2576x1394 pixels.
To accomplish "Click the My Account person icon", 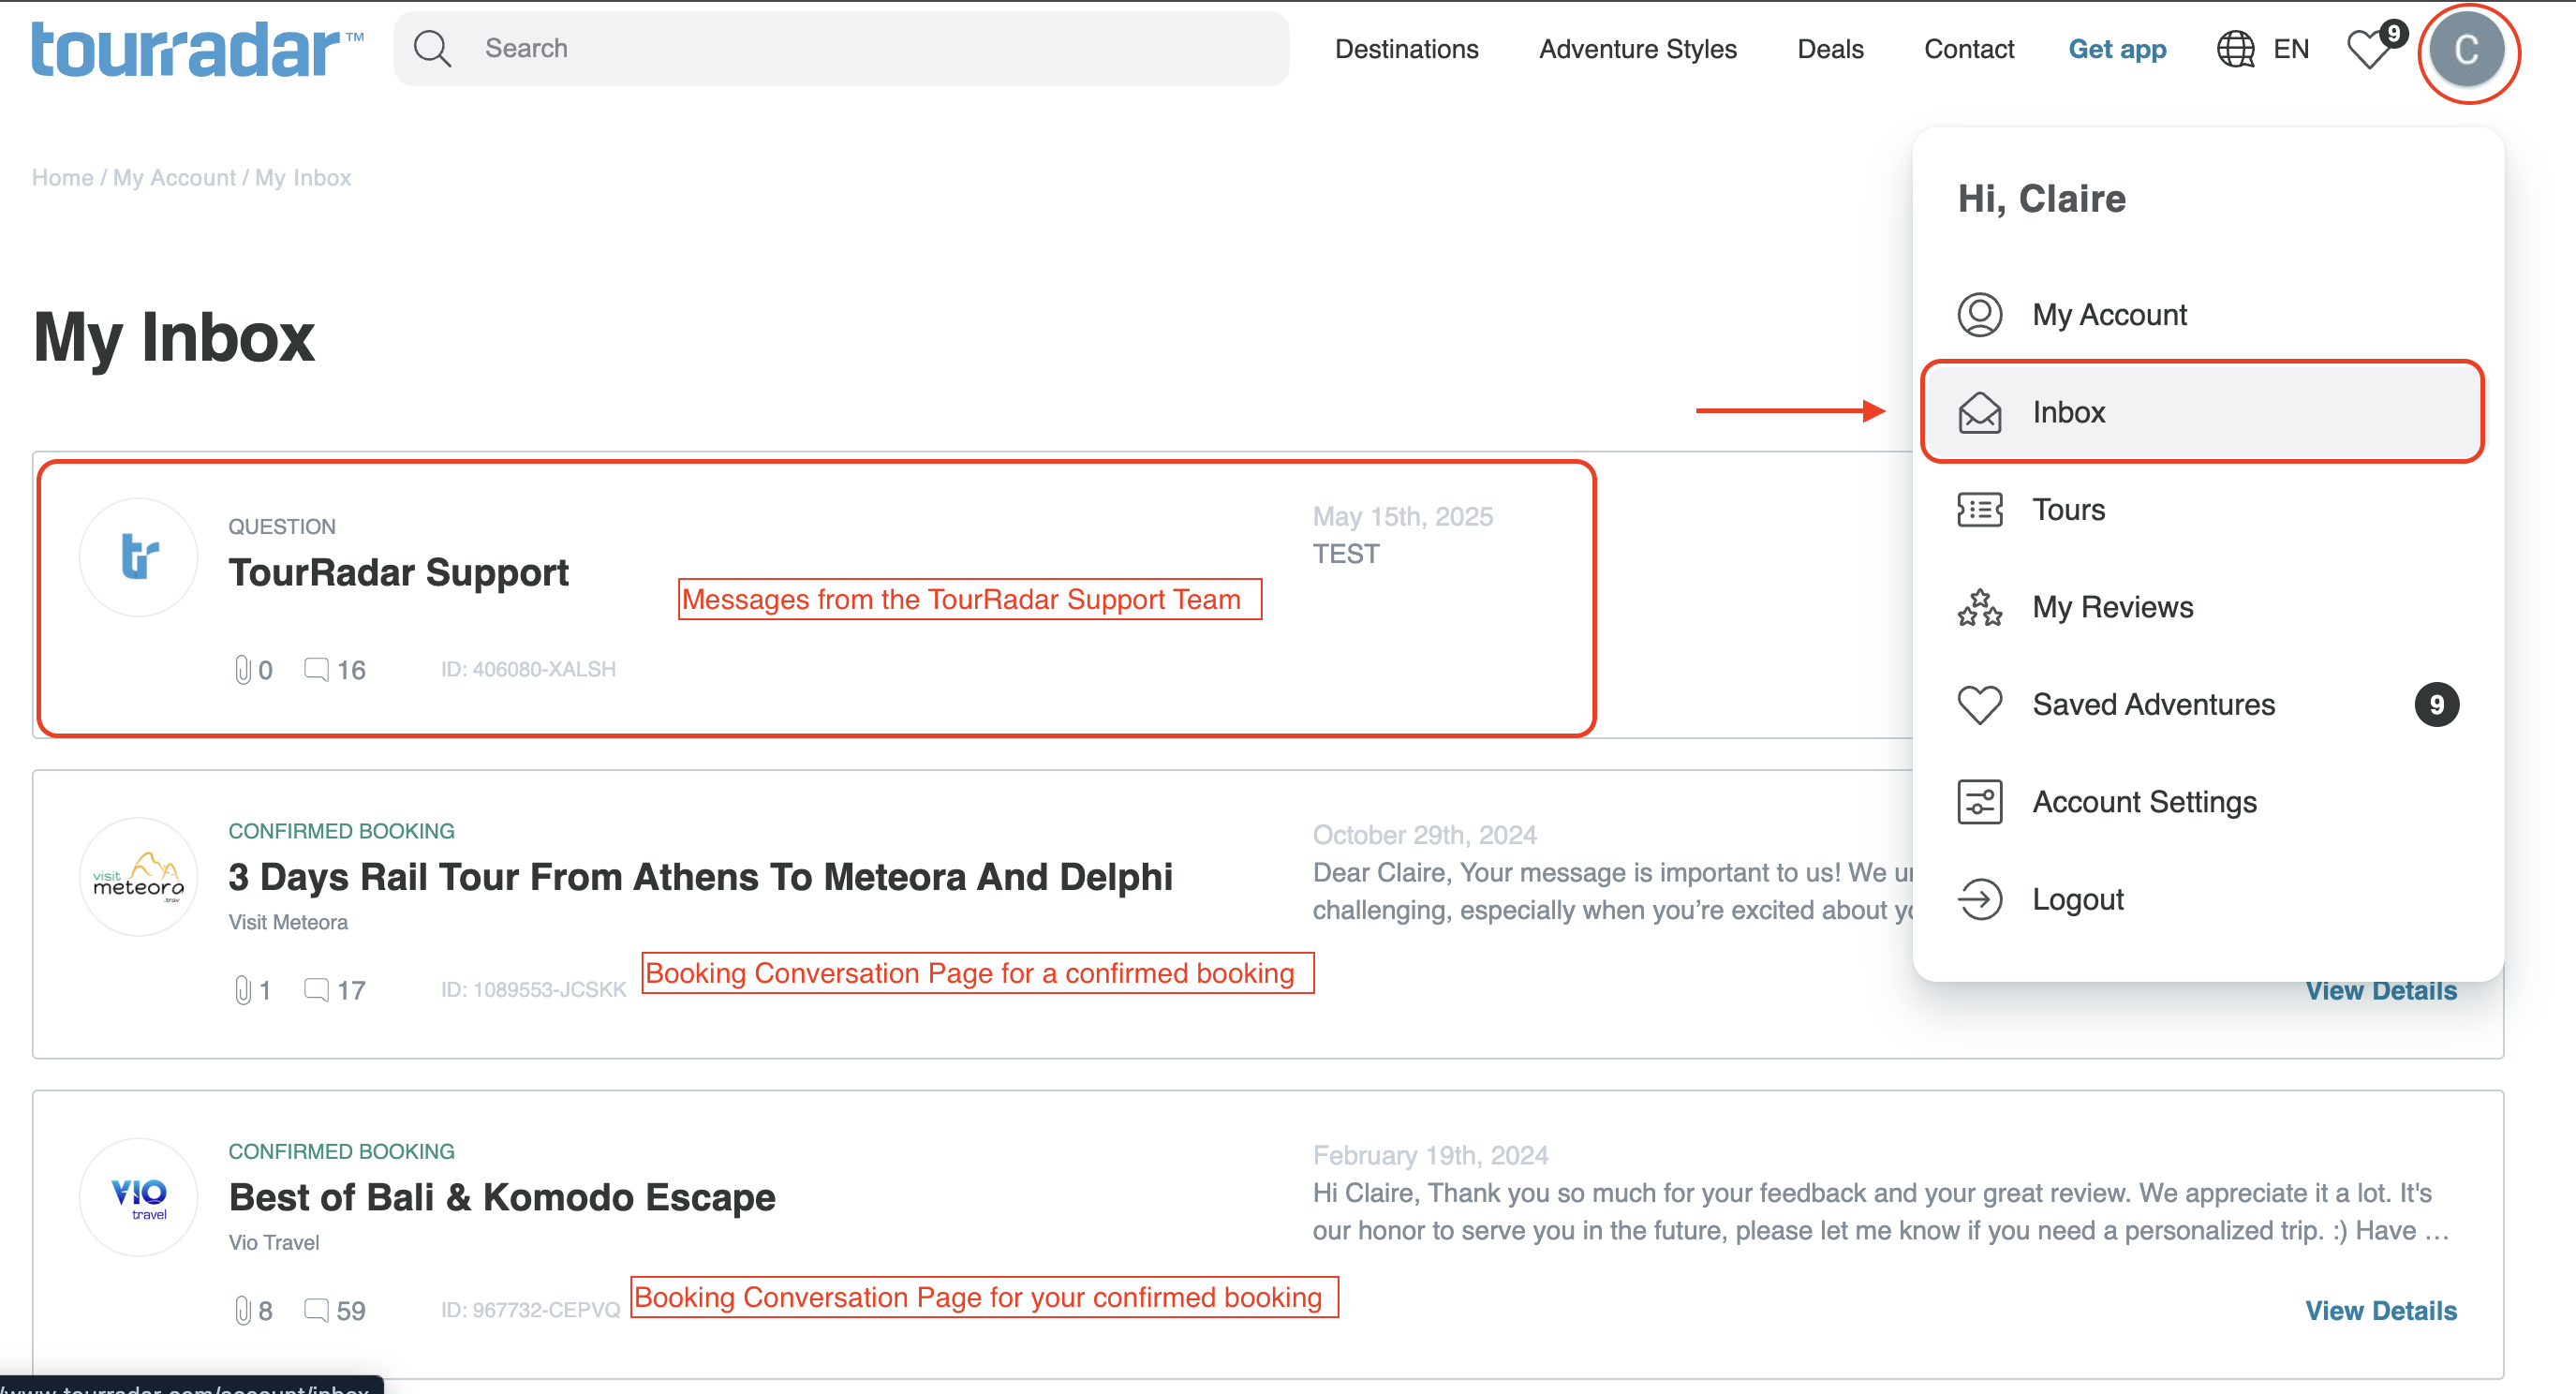I will [1979, 314].
